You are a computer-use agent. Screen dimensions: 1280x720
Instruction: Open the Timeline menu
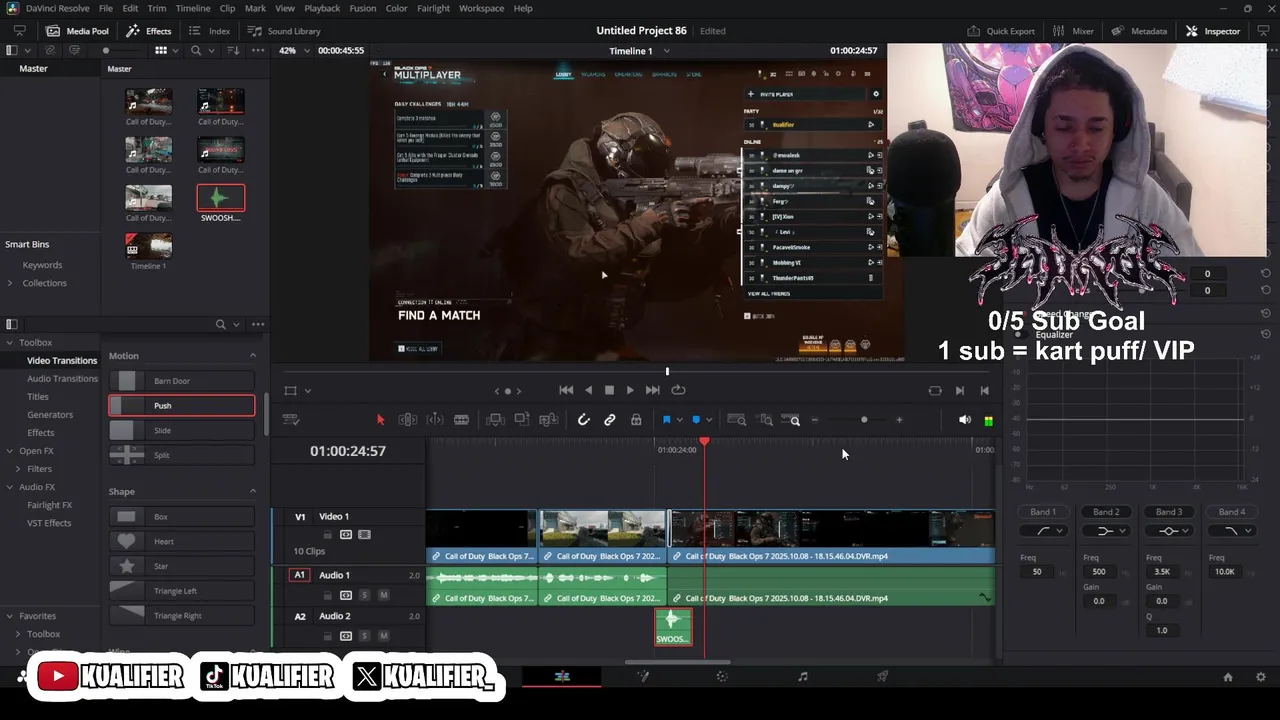pos(193,8)
